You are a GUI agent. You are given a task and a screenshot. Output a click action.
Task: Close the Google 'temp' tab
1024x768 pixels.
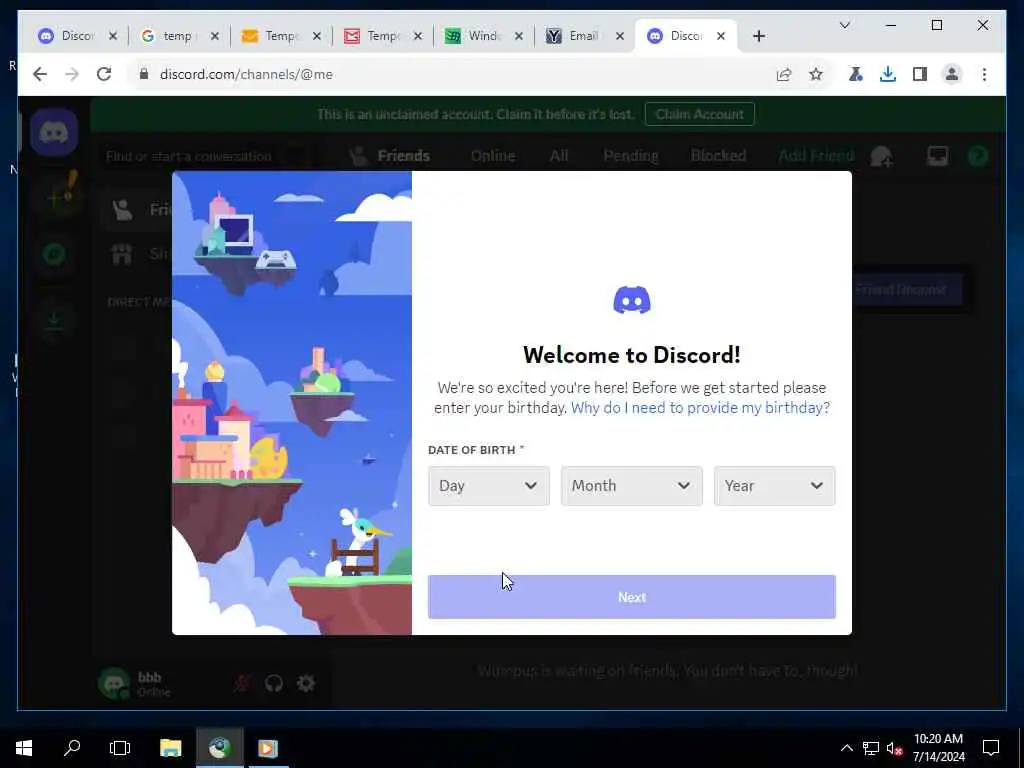pos(214,36)
